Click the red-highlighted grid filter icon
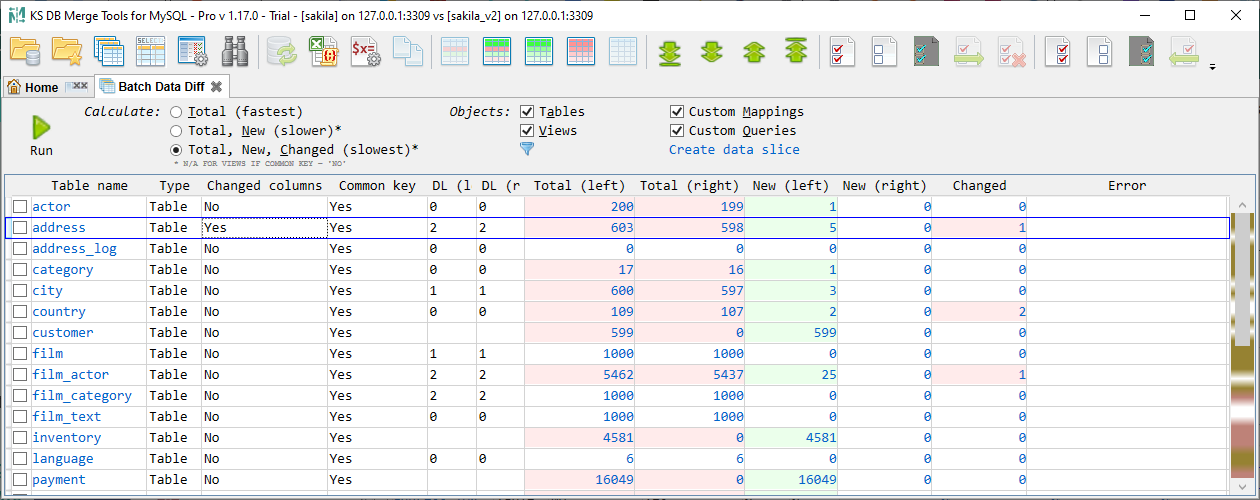The width and height of the screenshot is (1260, 500). tap(581, 50)
